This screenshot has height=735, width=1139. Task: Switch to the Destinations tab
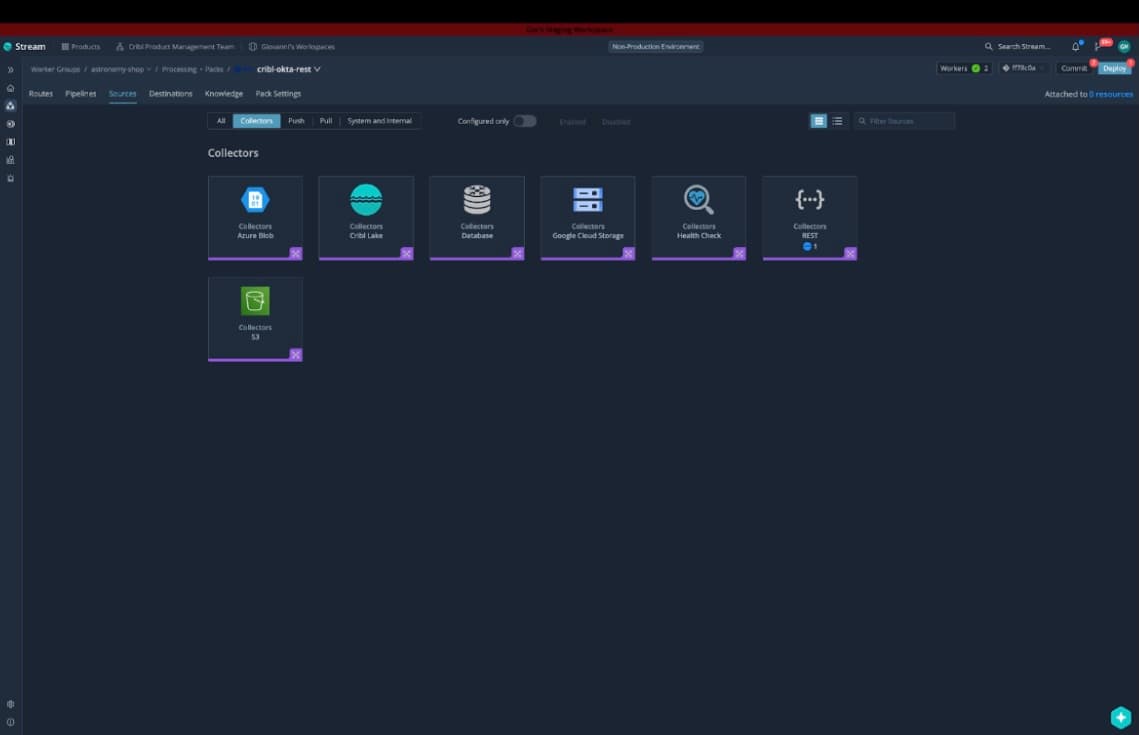click(170, 93)
